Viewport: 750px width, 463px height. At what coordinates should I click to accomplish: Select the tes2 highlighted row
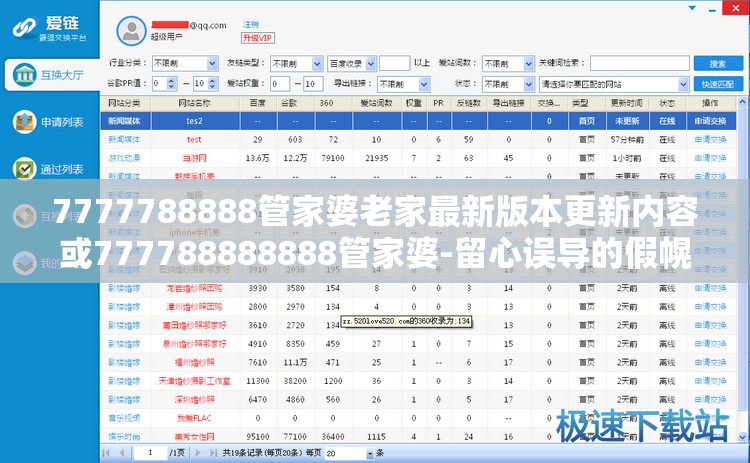point(418,121)
